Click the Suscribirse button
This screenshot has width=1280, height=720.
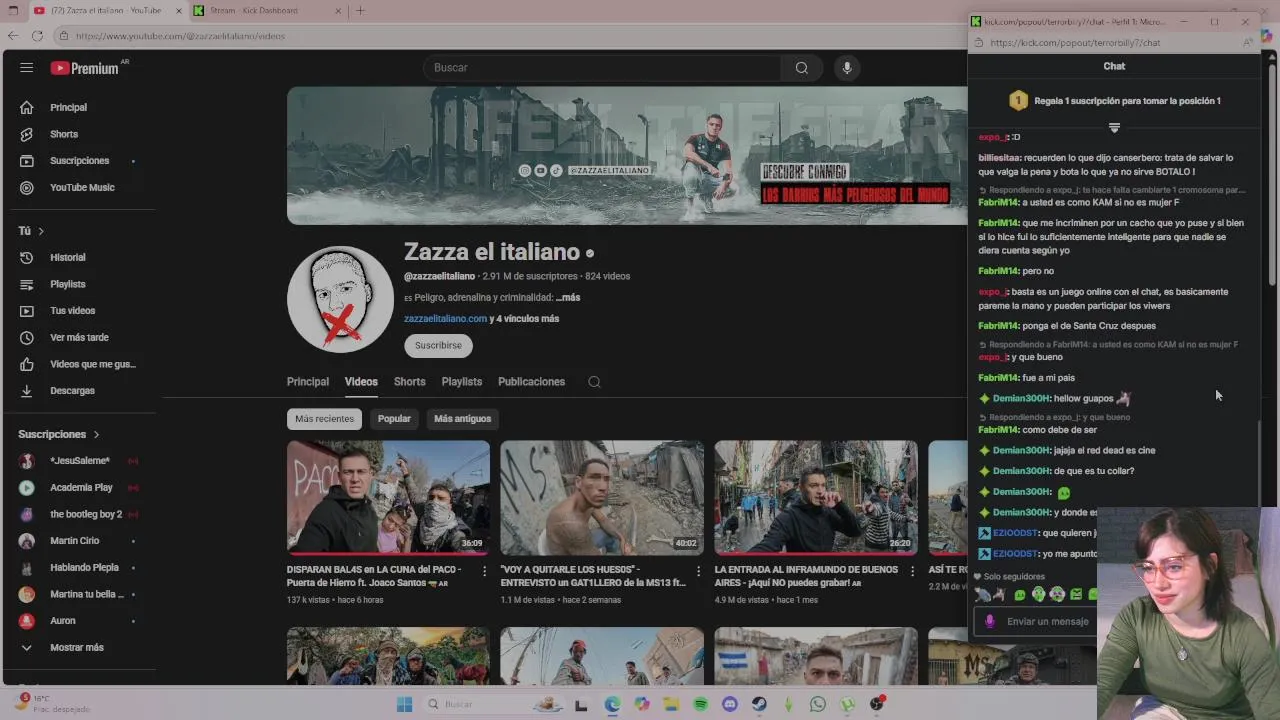[438, 345]
